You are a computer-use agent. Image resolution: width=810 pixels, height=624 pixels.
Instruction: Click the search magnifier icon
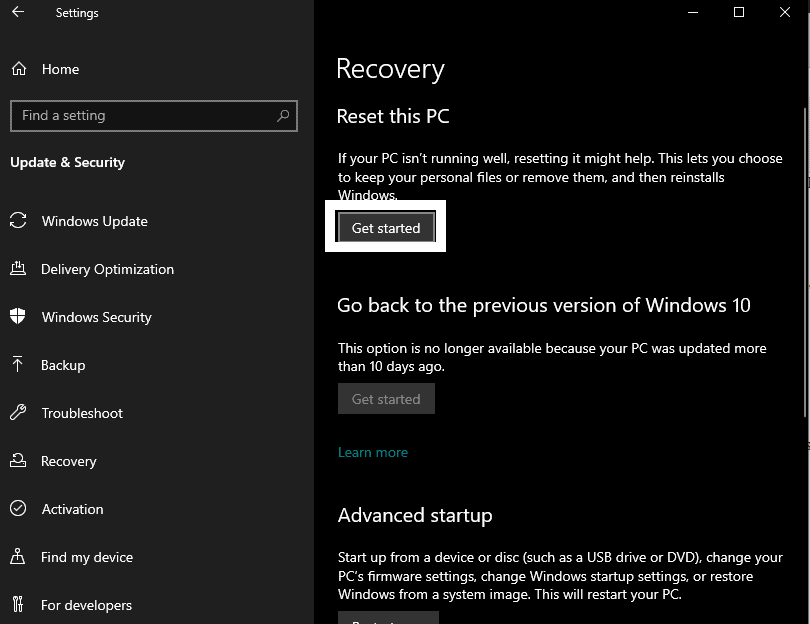point(283,116)
